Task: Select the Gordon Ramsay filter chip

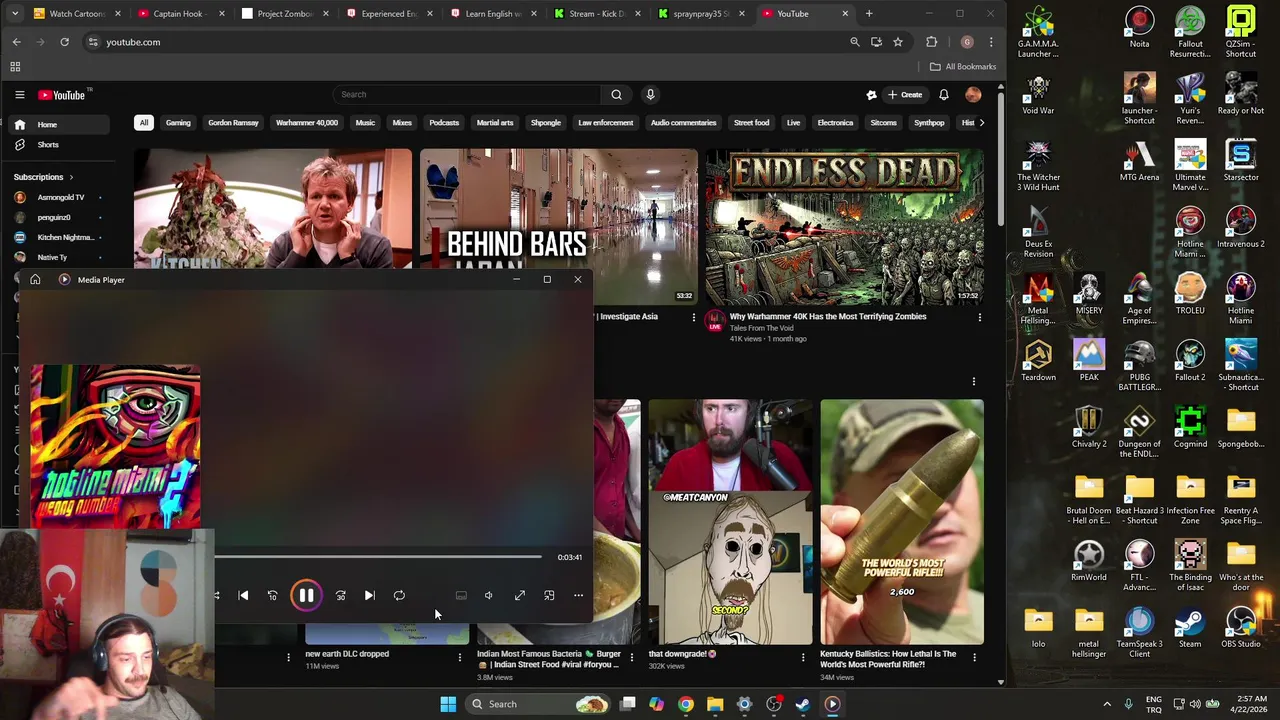Action: point(233,123)
